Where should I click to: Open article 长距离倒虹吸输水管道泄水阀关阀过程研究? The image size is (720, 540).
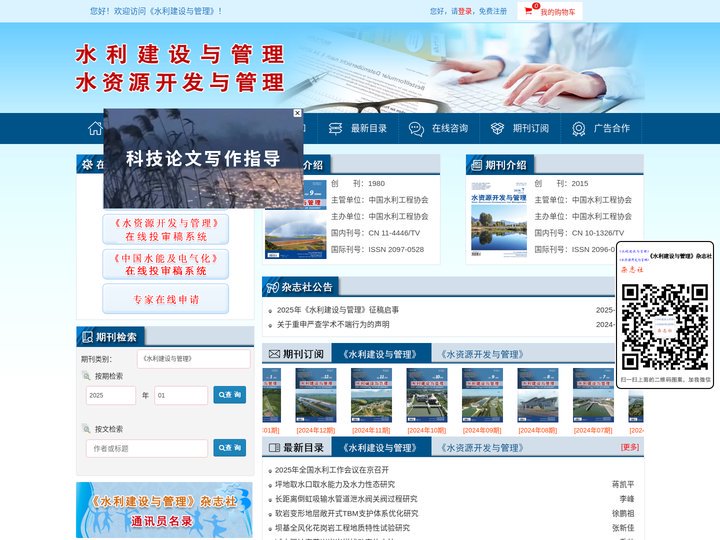pyautogui.click(x=346, y=499)
